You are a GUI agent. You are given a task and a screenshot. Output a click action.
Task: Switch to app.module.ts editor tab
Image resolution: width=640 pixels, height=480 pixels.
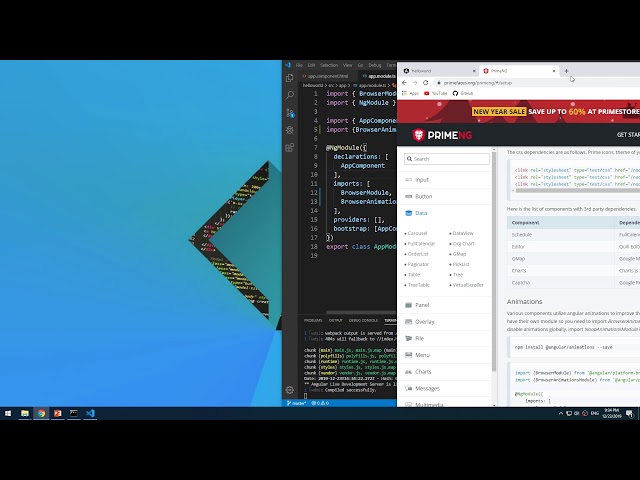click(378, 76)
